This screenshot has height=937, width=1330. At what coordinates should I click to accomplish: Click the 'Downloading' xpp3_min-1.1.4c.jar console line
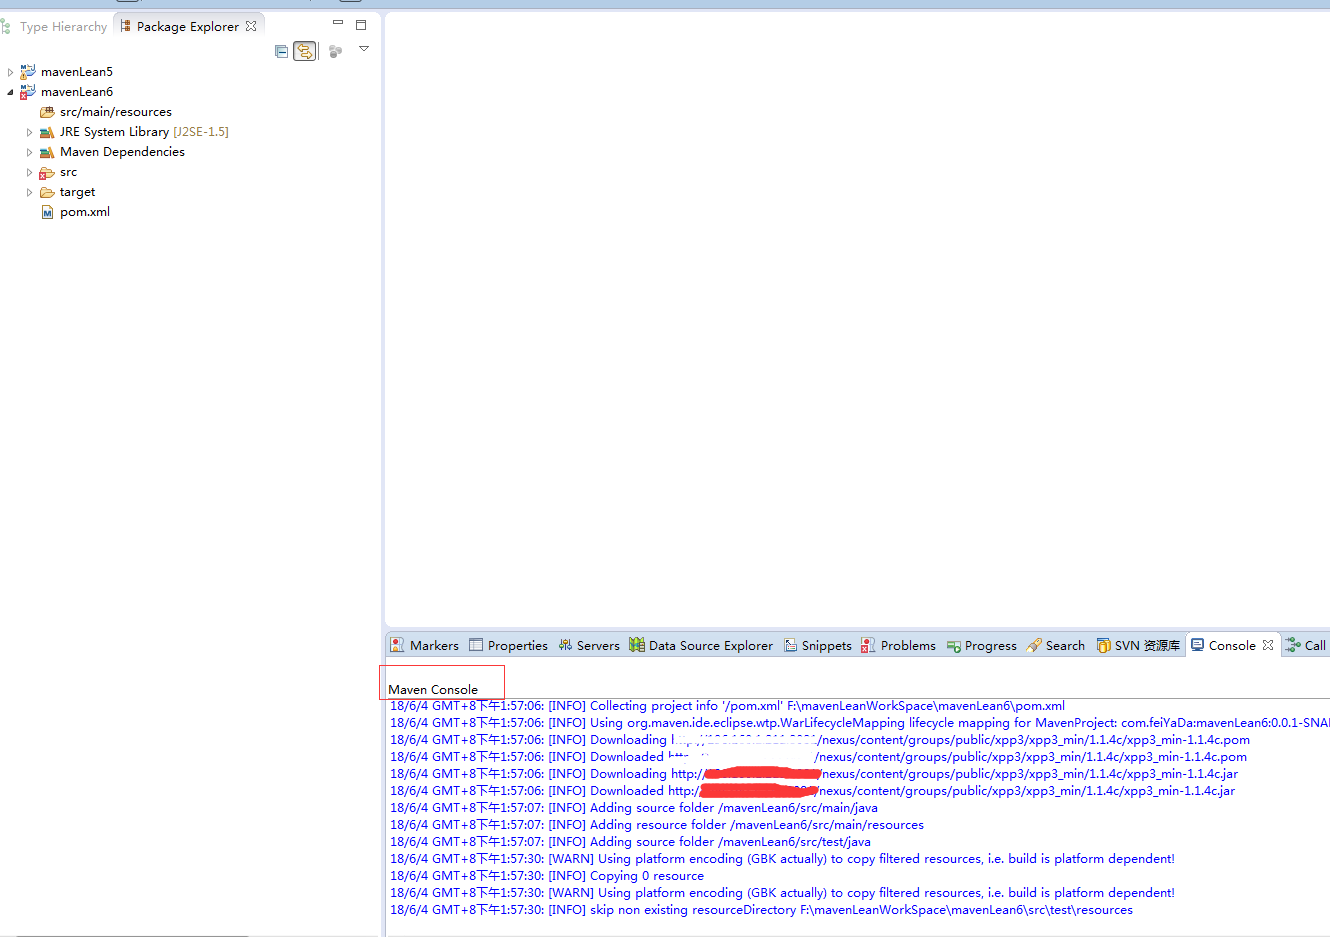(814, 774)
